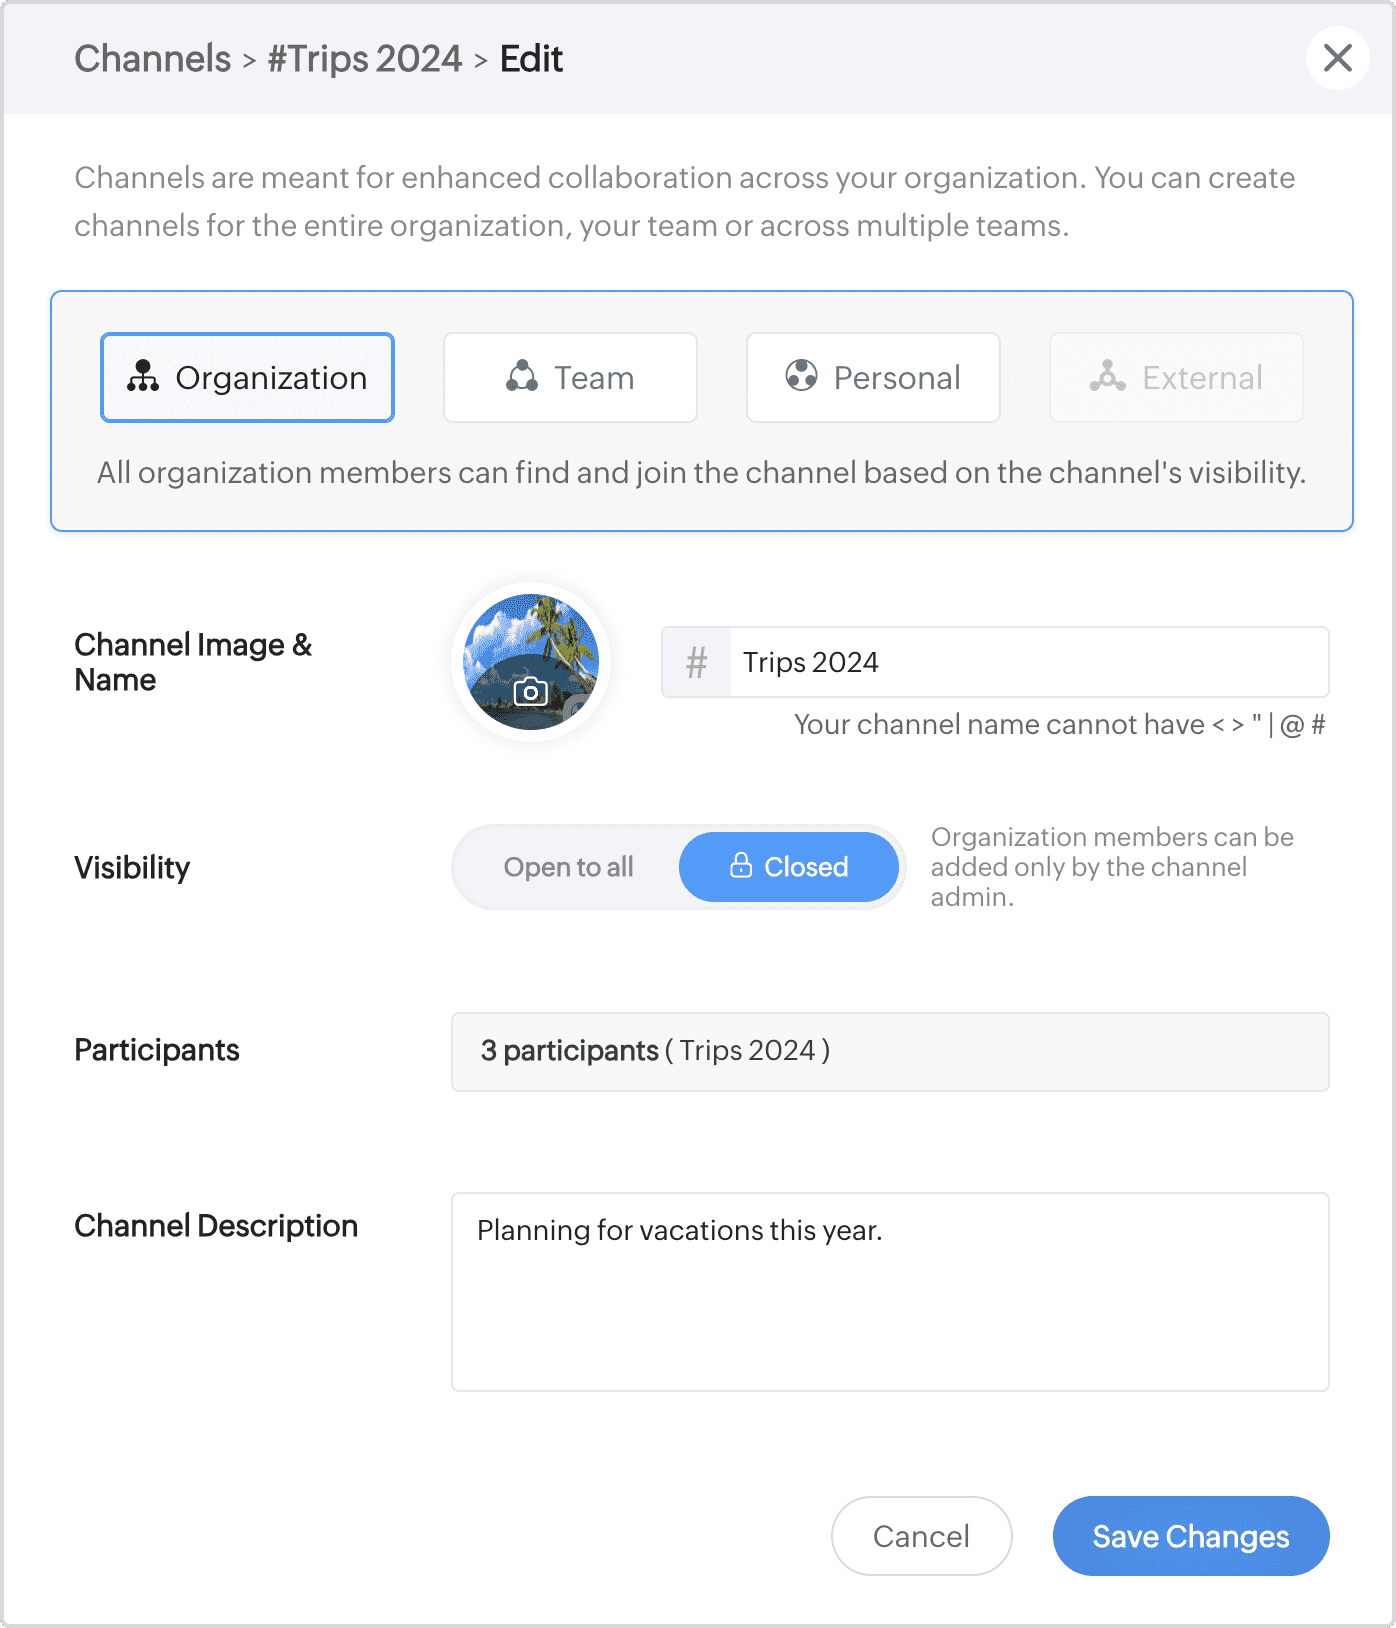Focus the Trips 2024 channel name field

[x=1028, y=662]
